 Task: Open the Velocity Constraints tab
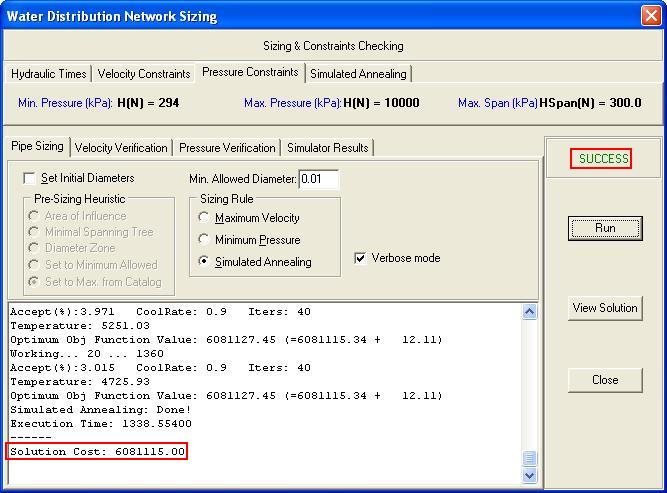(144, 74)
